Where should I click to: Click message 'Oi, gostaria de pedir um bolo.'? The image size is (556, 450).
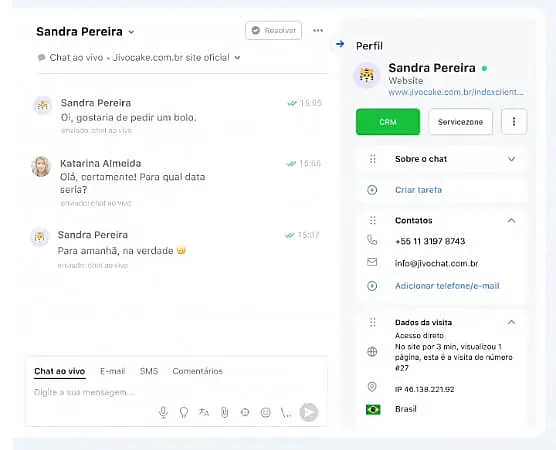pos(128,118)
